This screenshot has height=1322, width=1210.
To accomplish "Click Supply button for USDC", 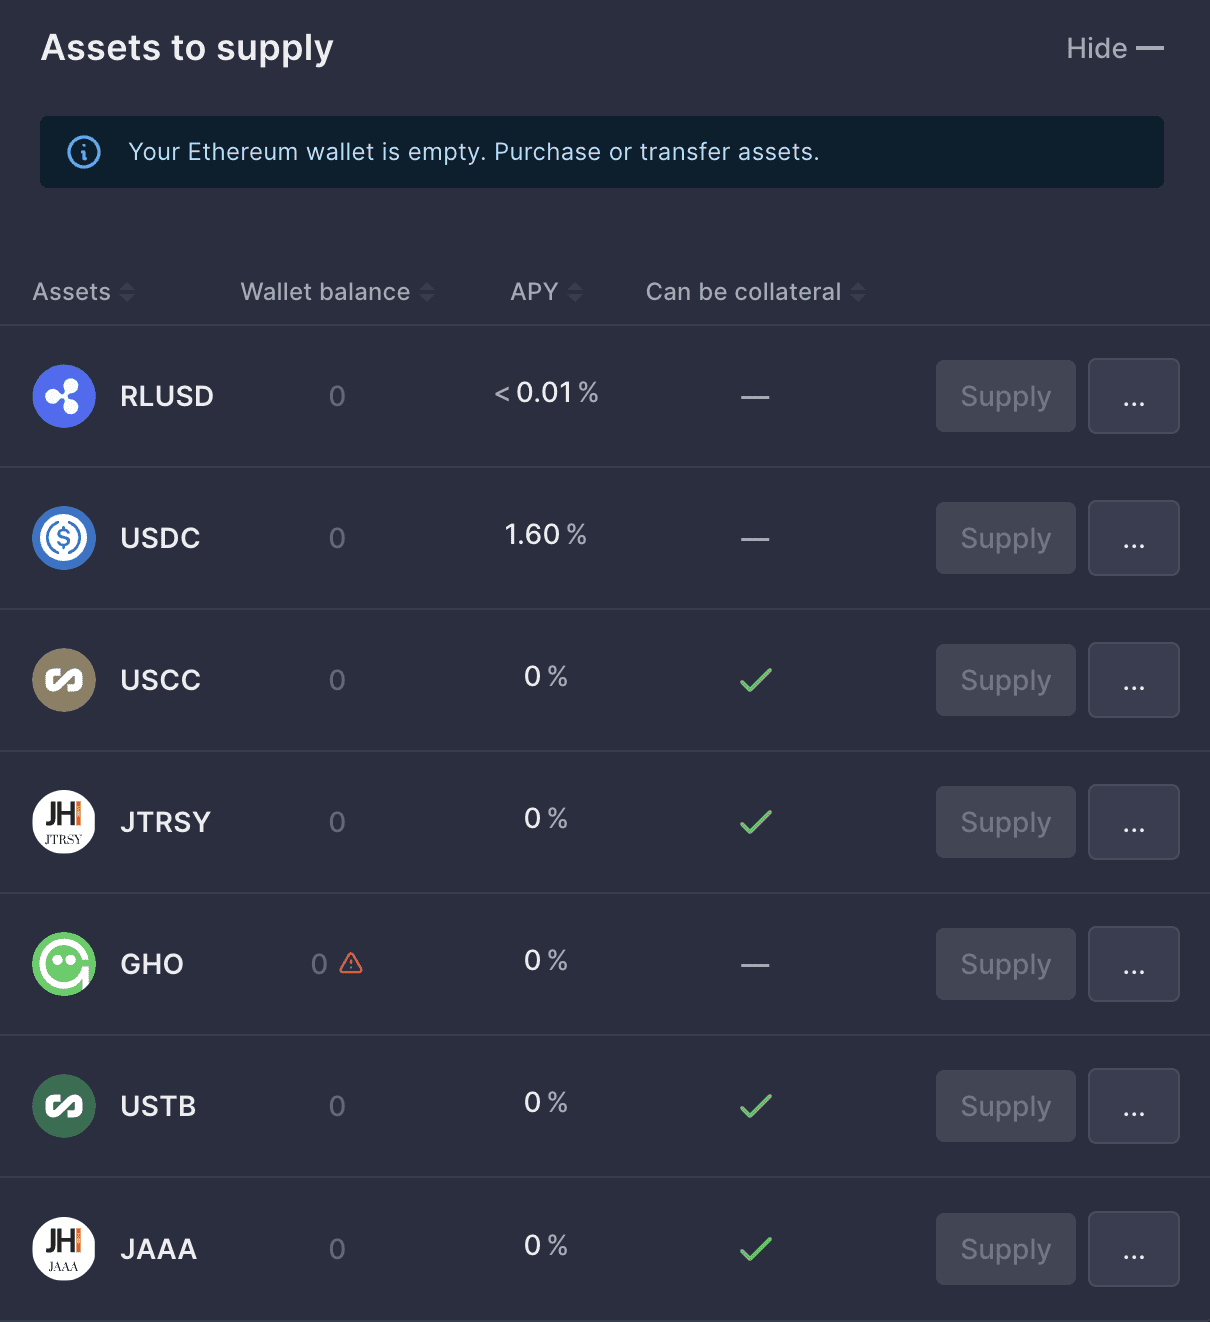I will coord(1006,538).
